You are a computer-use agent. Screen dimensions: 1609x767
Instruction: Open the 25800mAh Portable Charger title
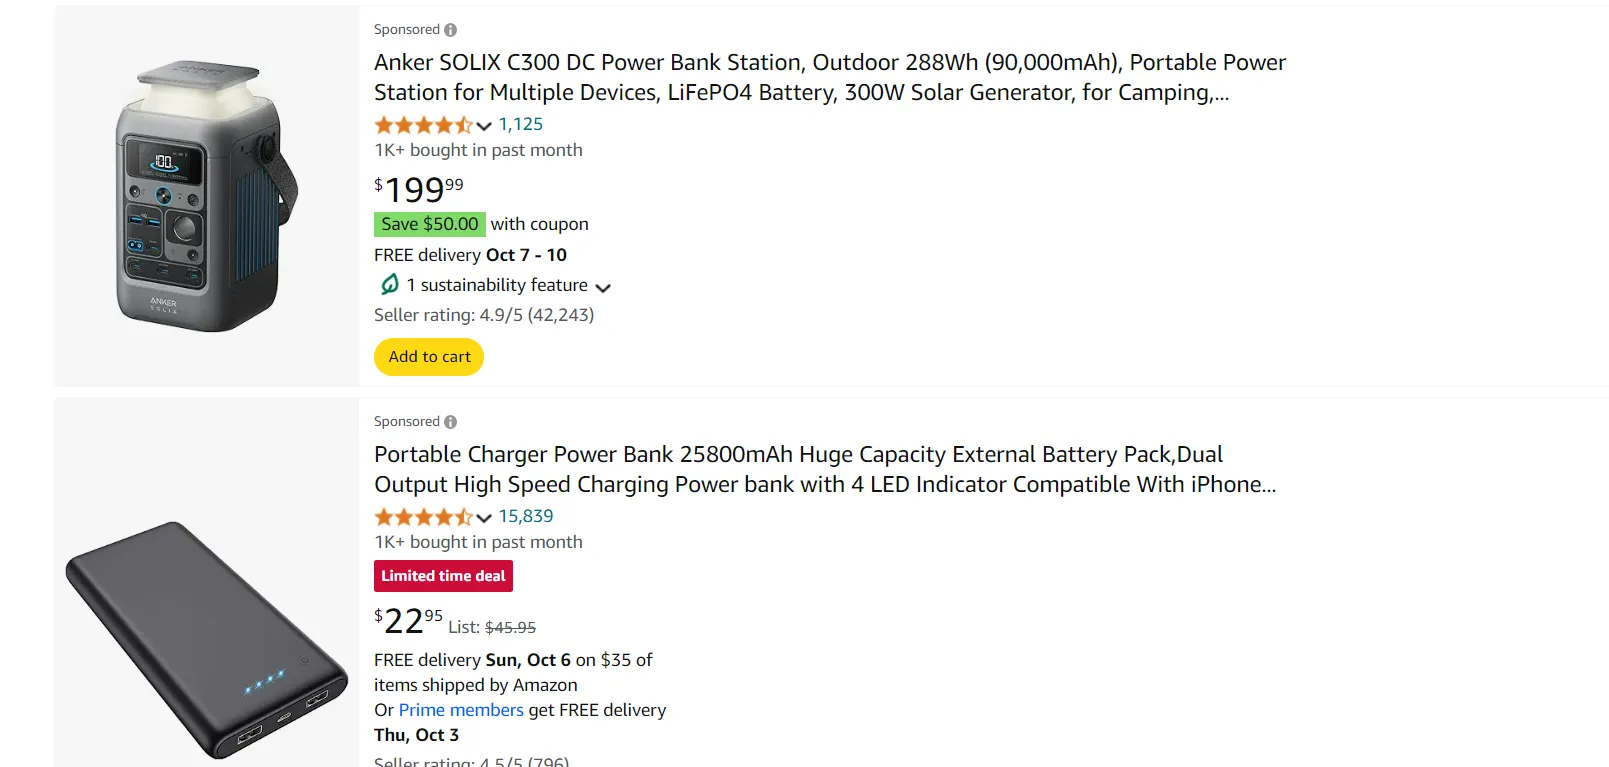pos(800,469)
